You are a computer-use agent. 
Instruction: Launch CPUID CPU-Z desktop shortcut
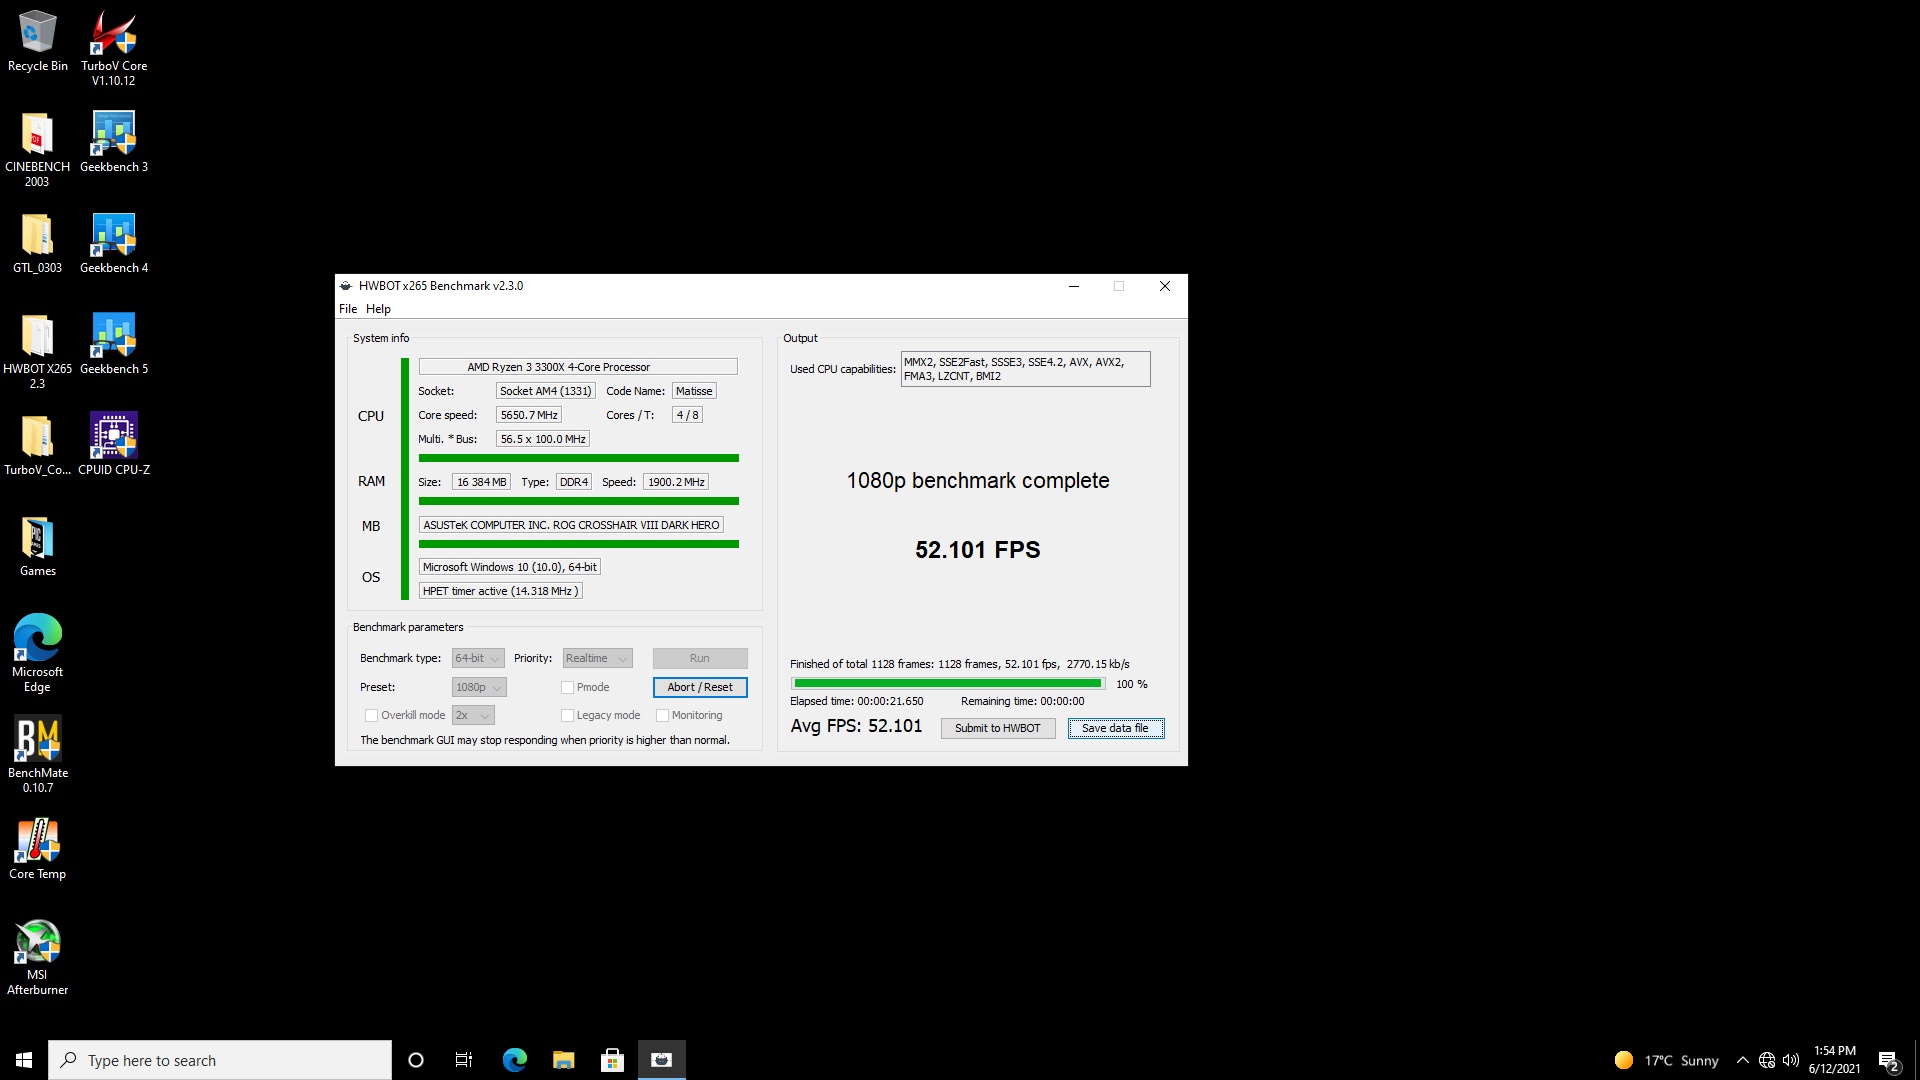coord(113,445)
